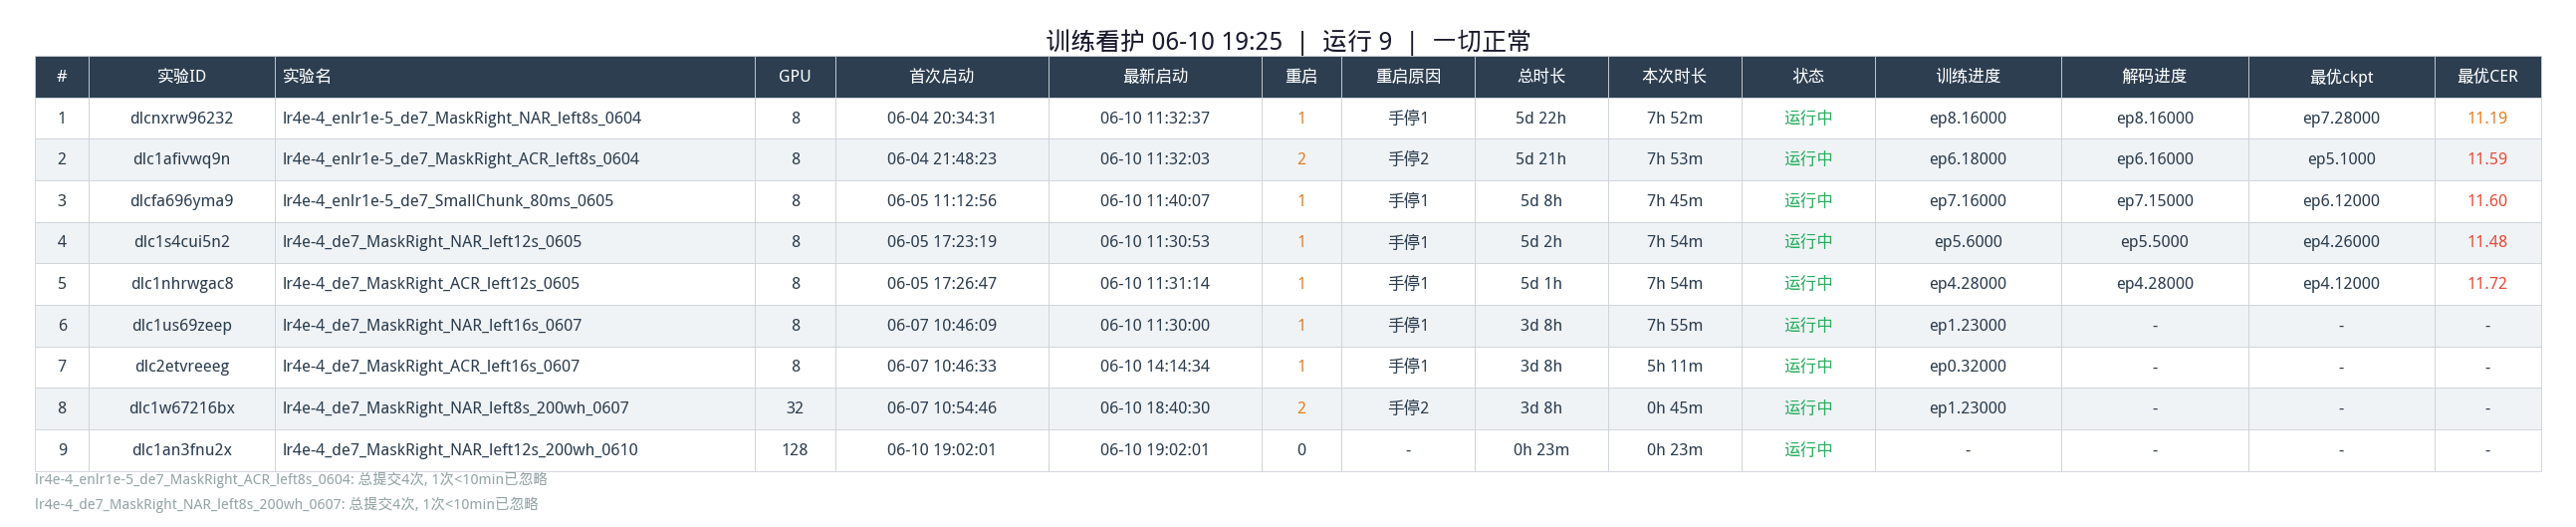Click the first footnote about ACR_left8s_0604
The image size is (2576, 527).
click(x=291, y=479)
